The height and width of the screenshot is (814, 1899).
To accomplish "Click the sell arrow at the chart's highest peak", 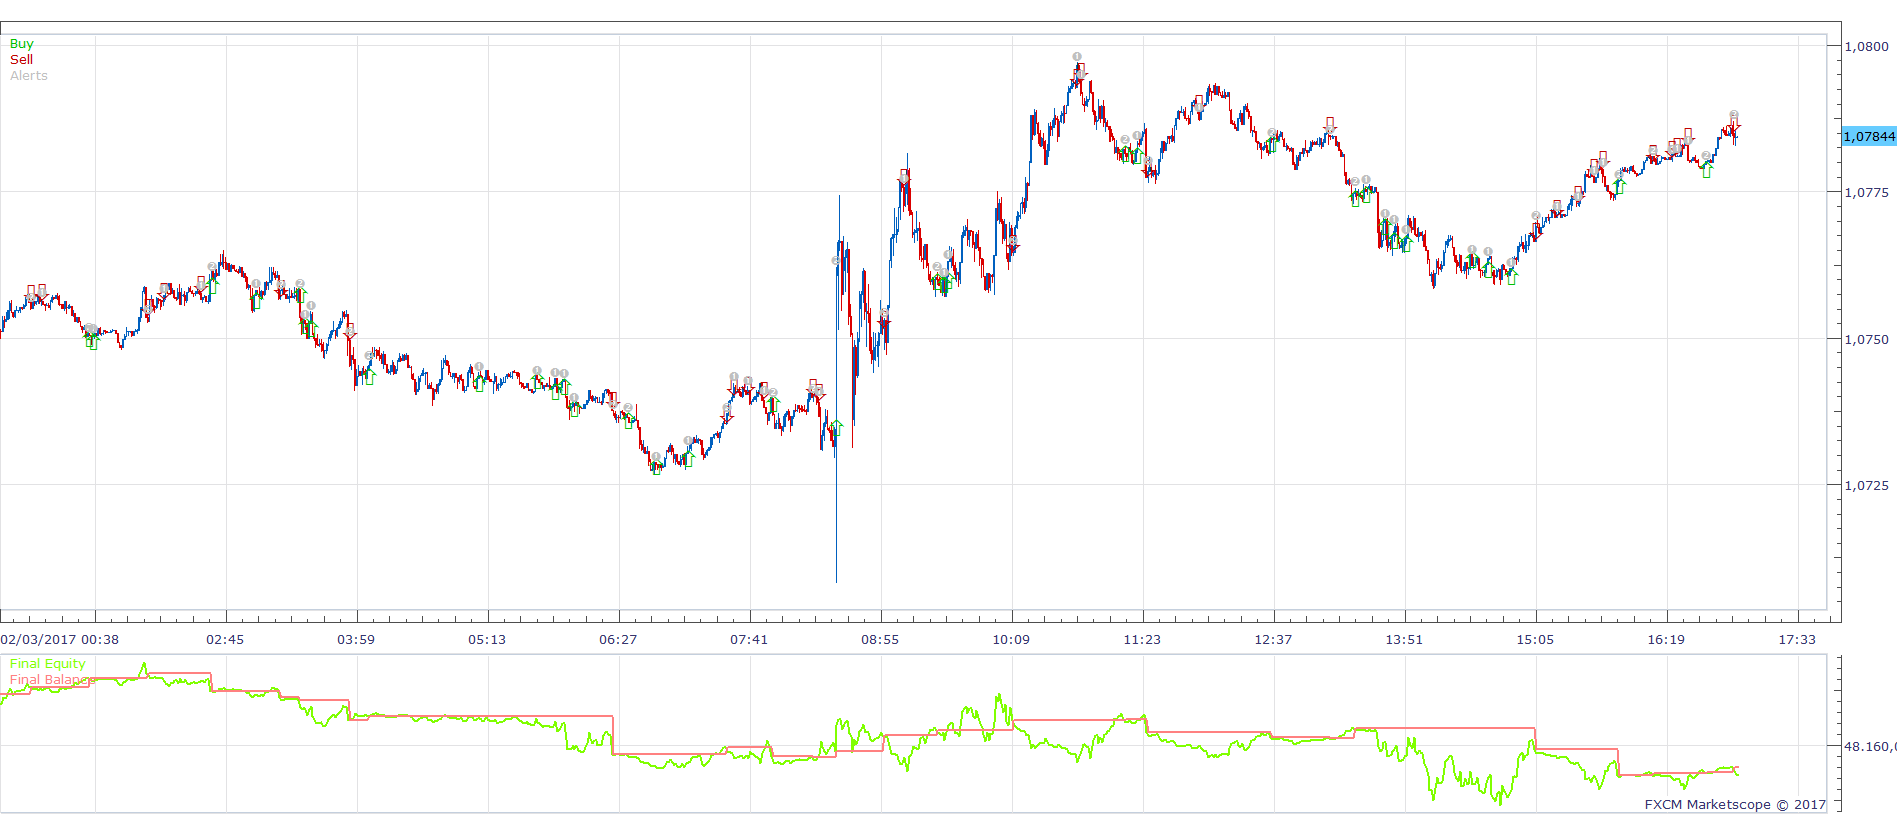I will coord(1079,71).
